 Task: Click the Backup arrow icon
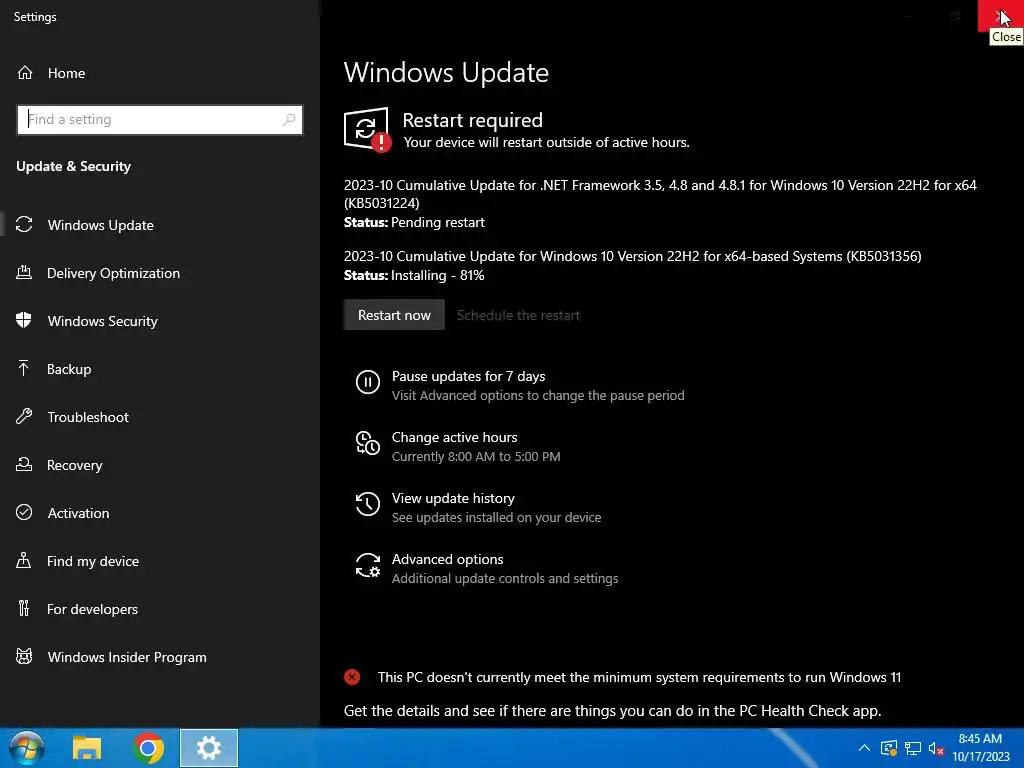click(24, 369)
